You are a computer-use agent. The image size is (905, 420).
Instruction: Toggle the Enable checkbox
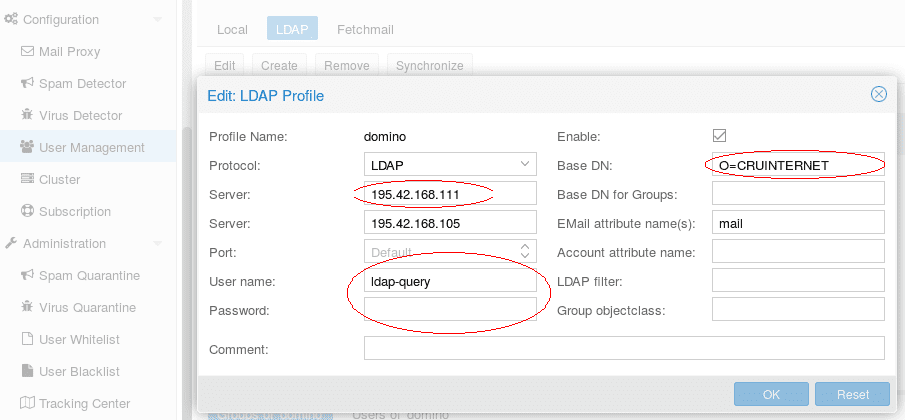pyautogui.click(x=719, y=136)
